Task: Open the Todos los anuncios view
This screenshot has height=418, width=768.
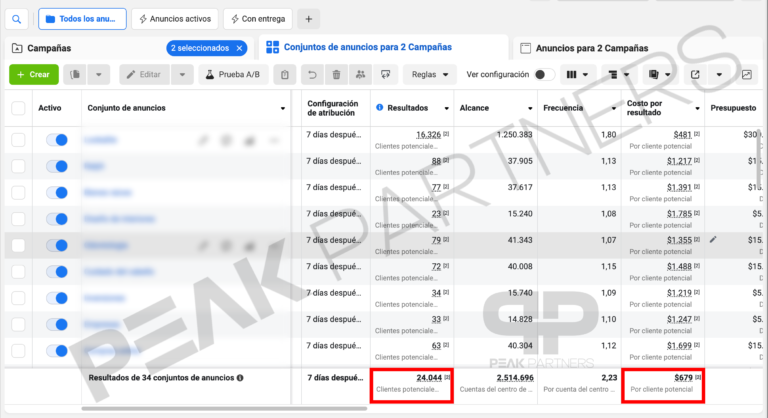Action: pyautogui.click(x=82, y=19)
